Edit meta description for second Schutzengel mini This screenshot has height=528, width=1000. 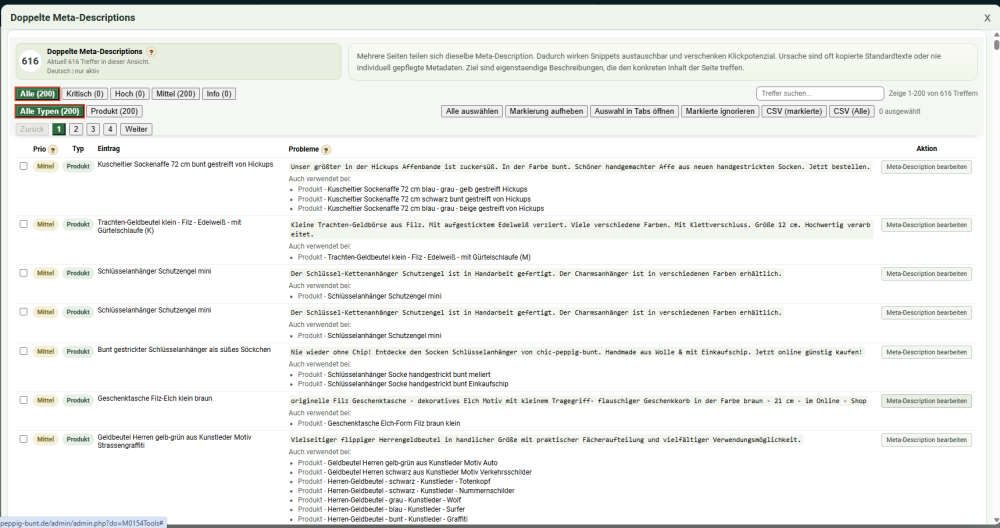coord(926,312)
